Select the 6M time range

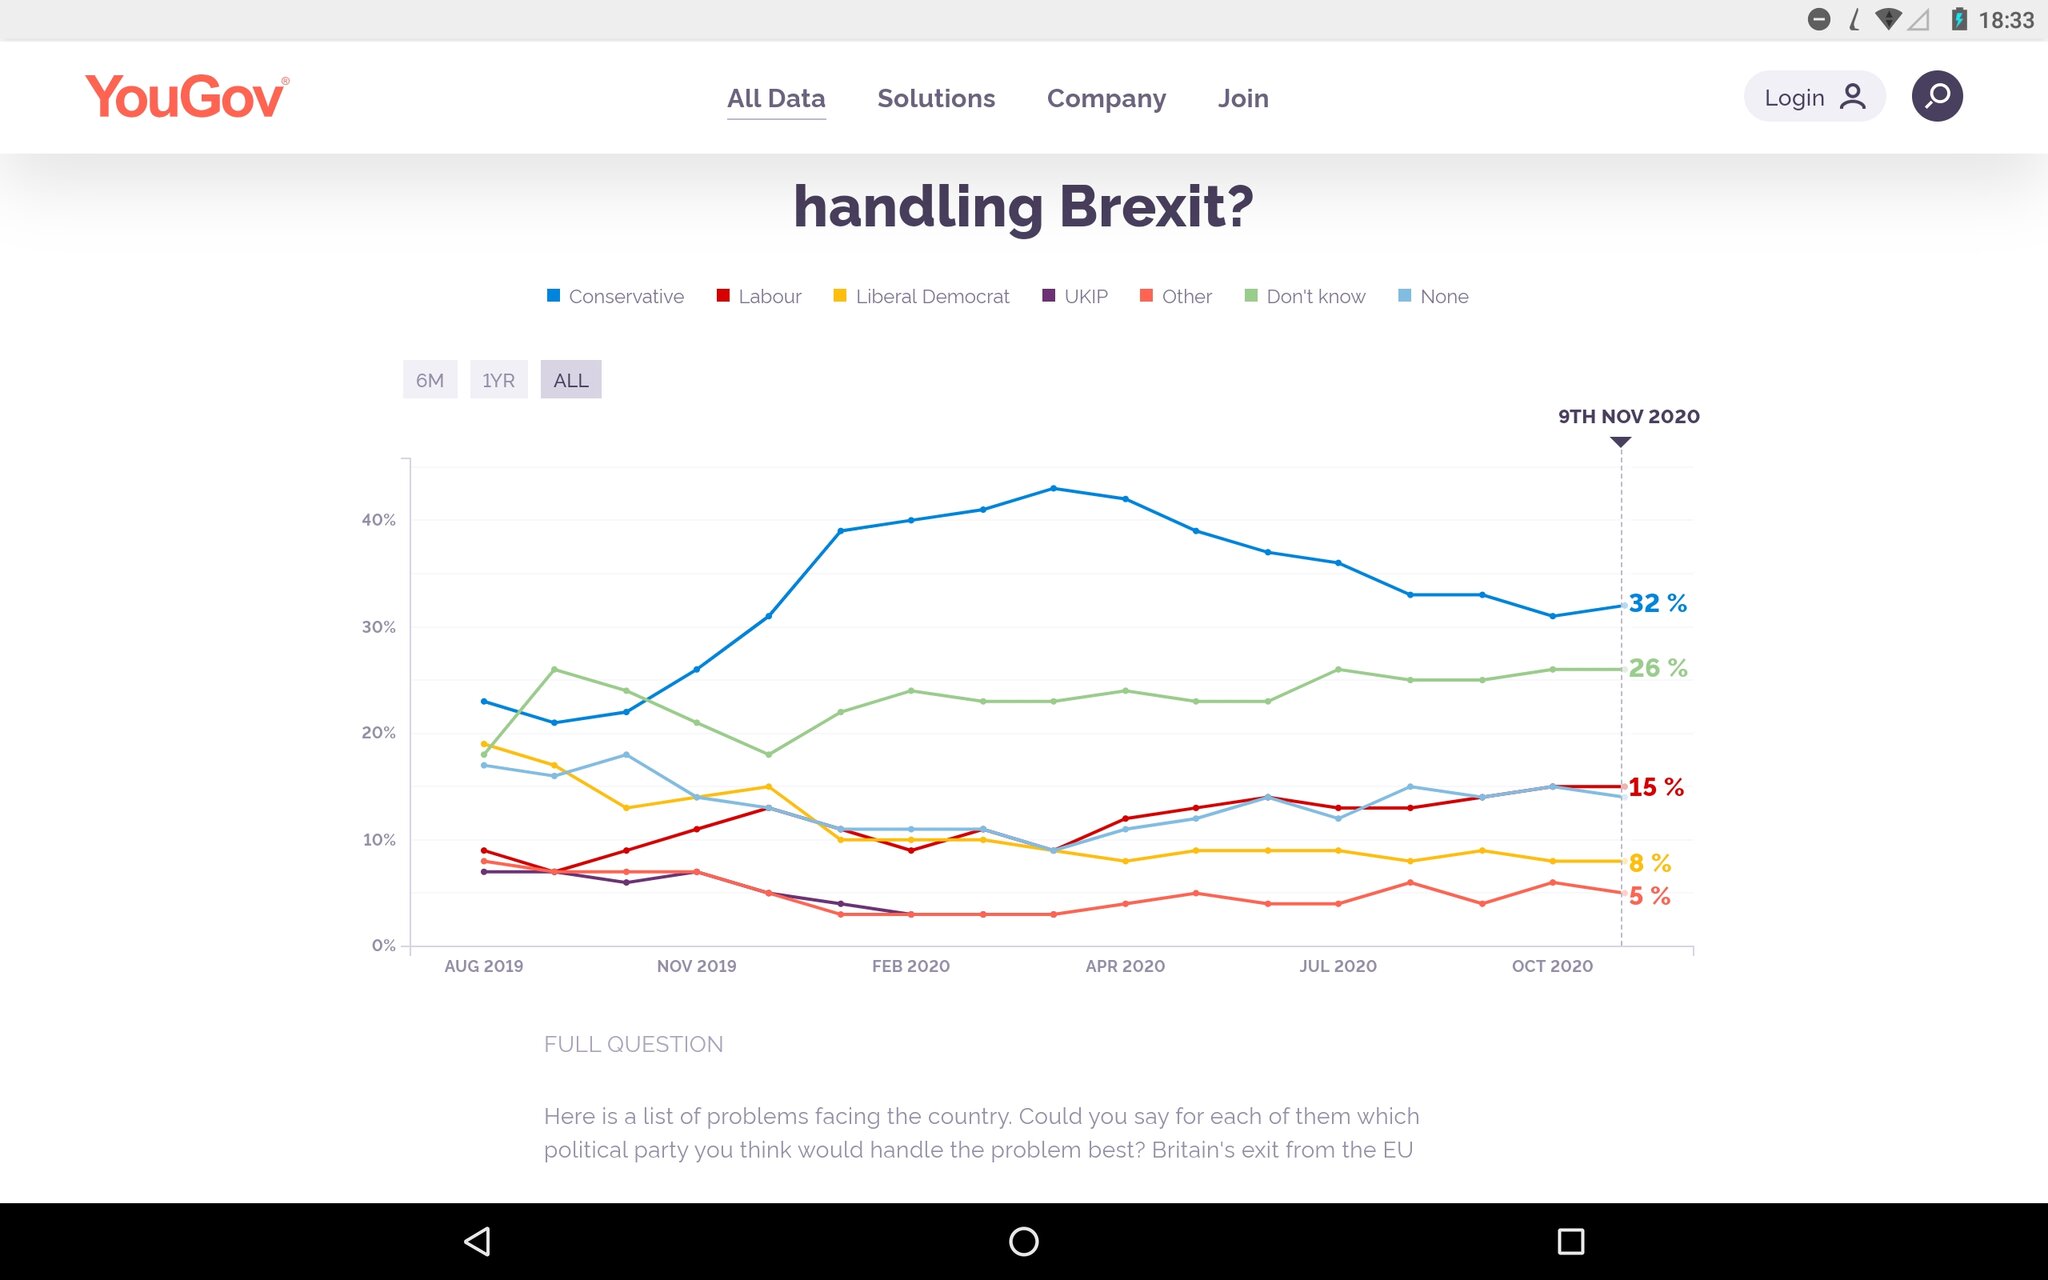point(430,380)
